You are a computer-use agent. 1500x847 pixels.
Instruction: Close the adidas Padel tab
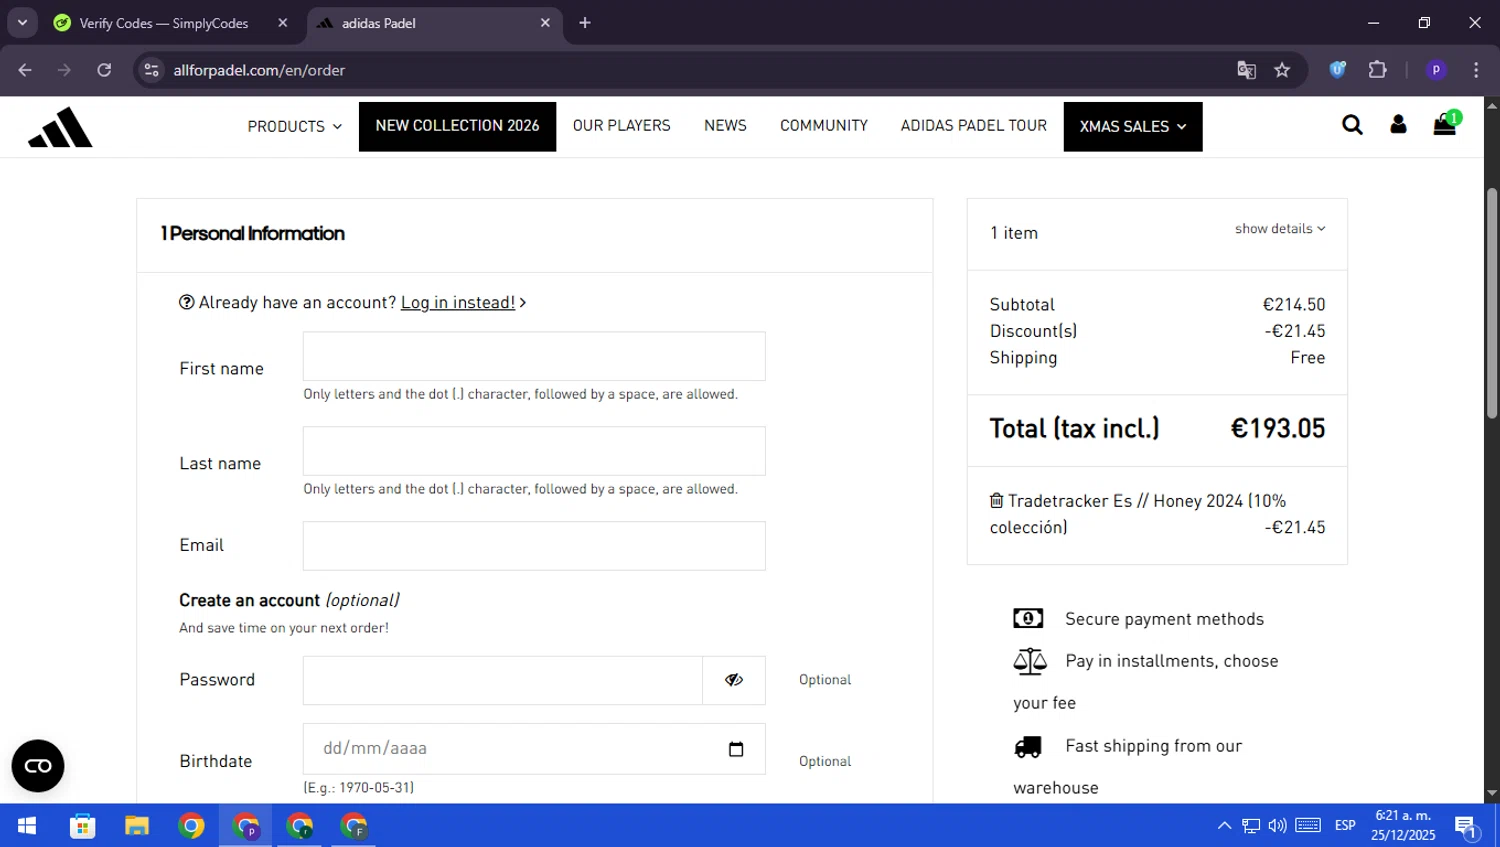[545, 23]
